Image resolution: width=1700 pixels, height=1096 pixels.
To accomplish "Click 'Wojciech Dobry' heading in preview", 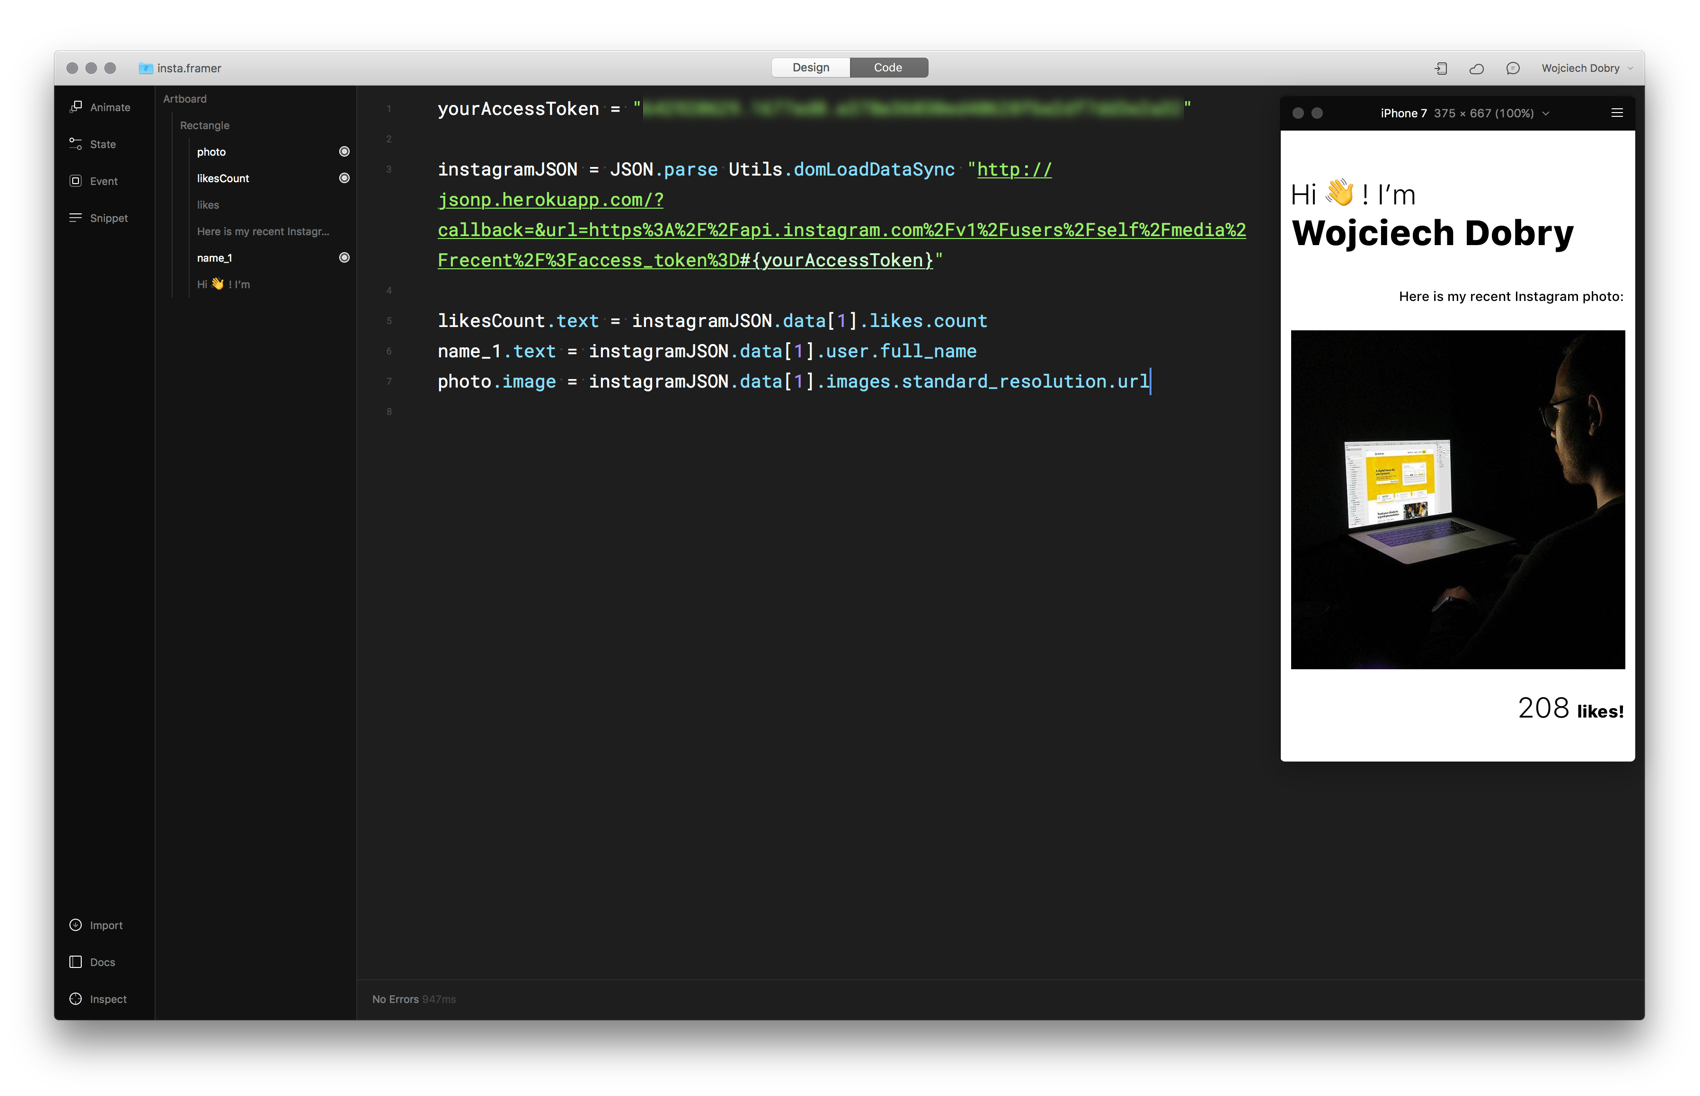I will click(x=1432, y=233).
